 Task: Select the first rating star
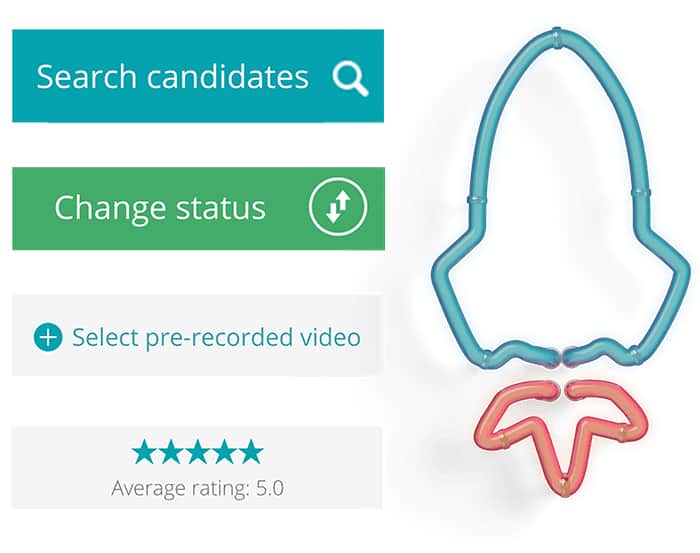(144, 452)
